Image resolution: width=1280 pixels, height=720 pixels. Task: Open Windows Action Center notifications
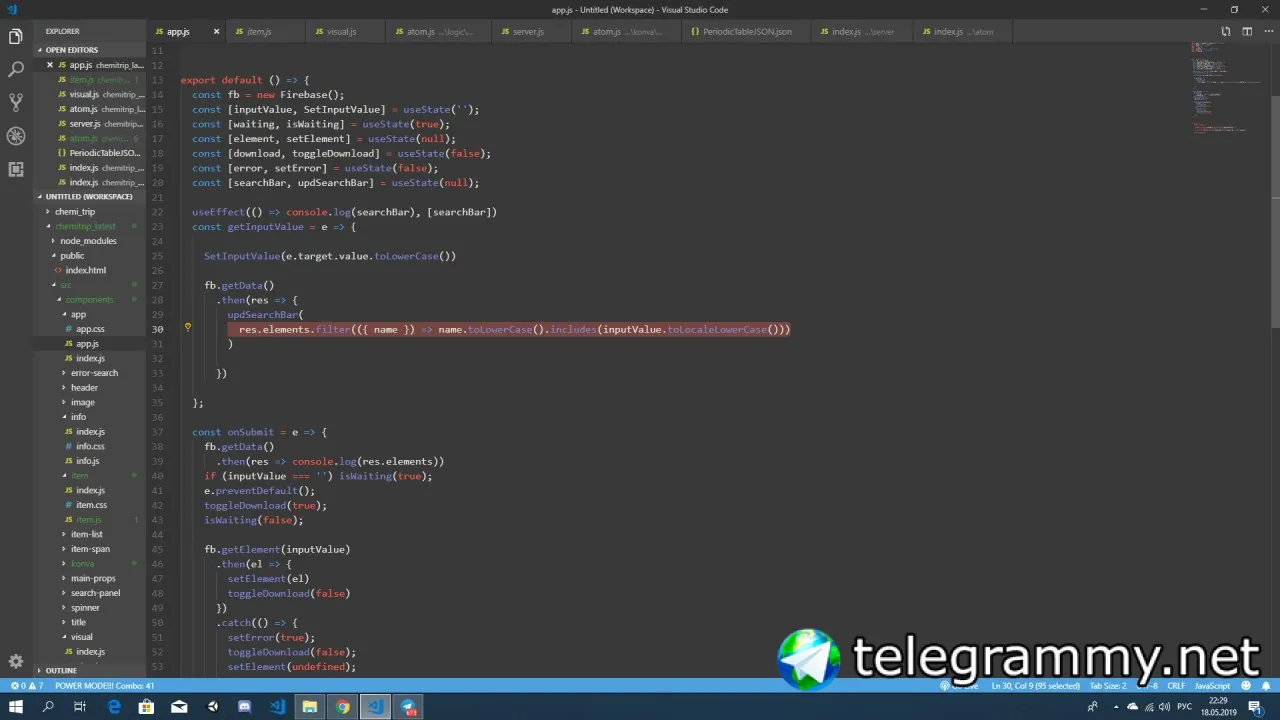point(1254,707)
